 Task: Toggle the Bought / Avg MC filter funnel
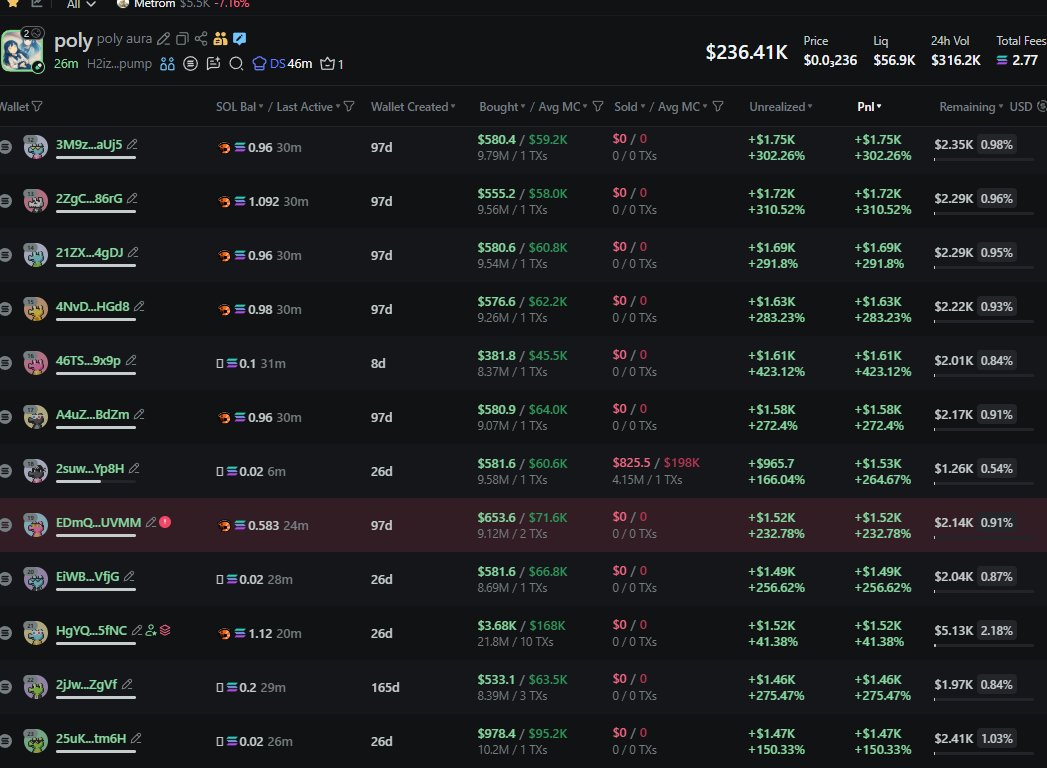pyautogui.click(x=598, y=107)
